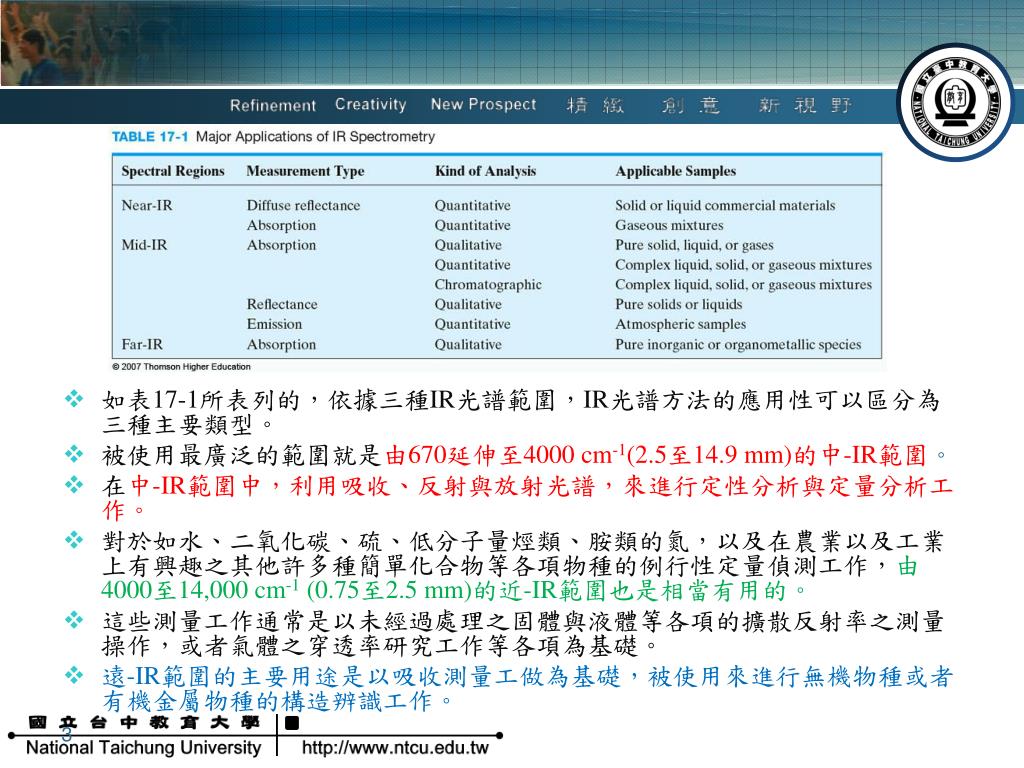Click the first bullet beginning '如表17-1所表列的'
This screenshot has height=768, width=1024.
pos(520,412)
